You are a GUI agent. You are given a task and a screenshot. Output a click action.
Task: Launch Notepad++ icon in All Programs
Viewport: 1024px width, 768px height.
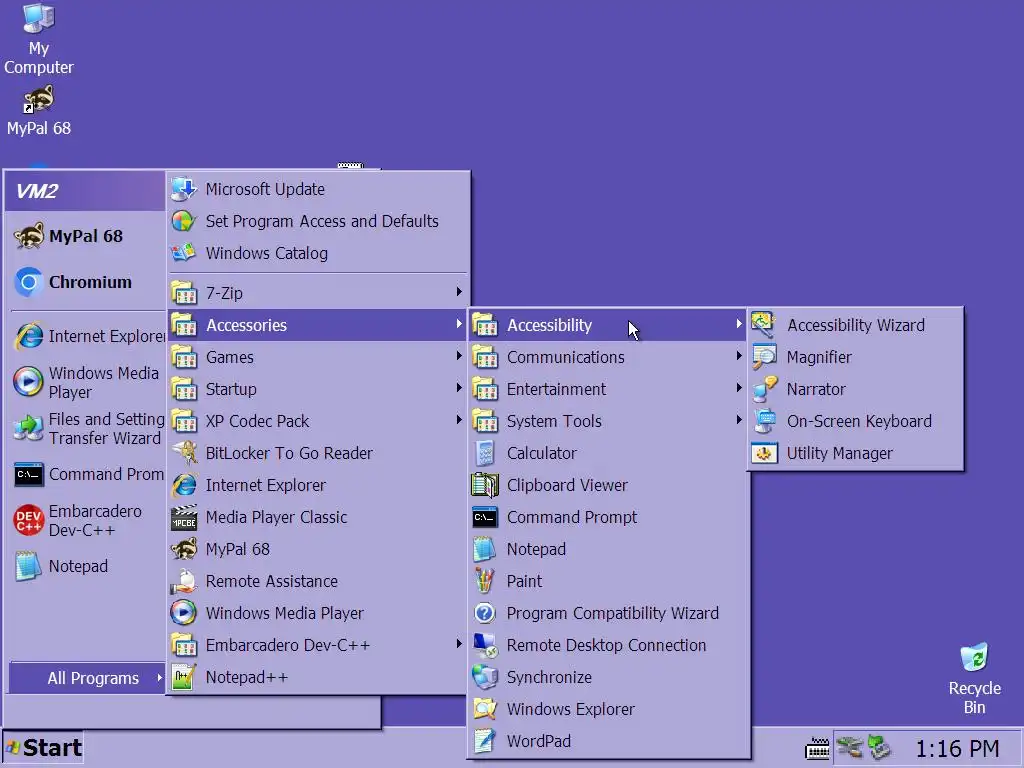(184, 677)
